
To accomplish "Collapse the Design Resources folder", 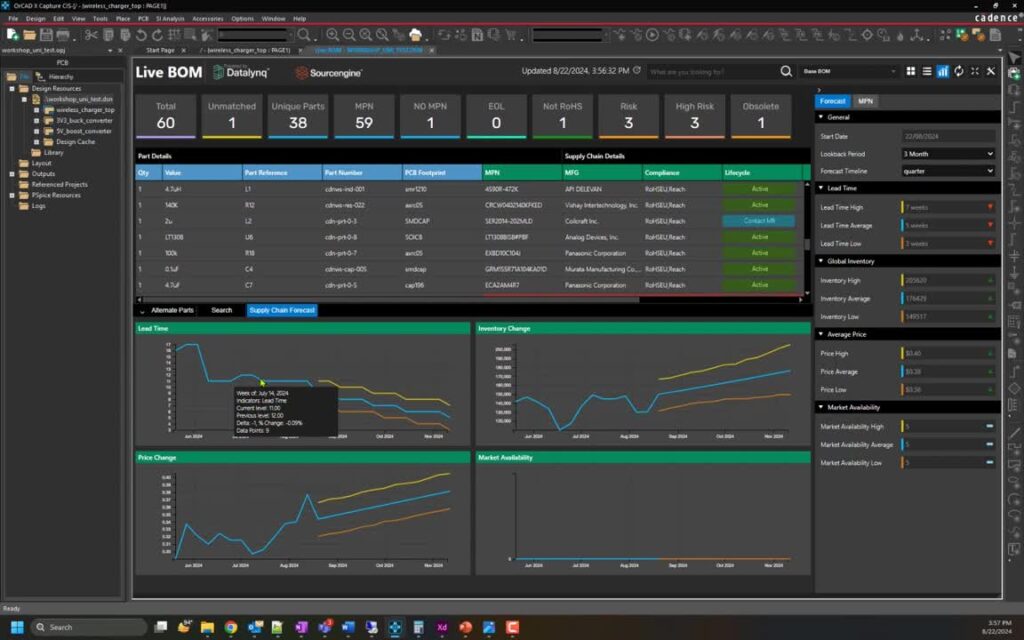I will pos(12,88).
